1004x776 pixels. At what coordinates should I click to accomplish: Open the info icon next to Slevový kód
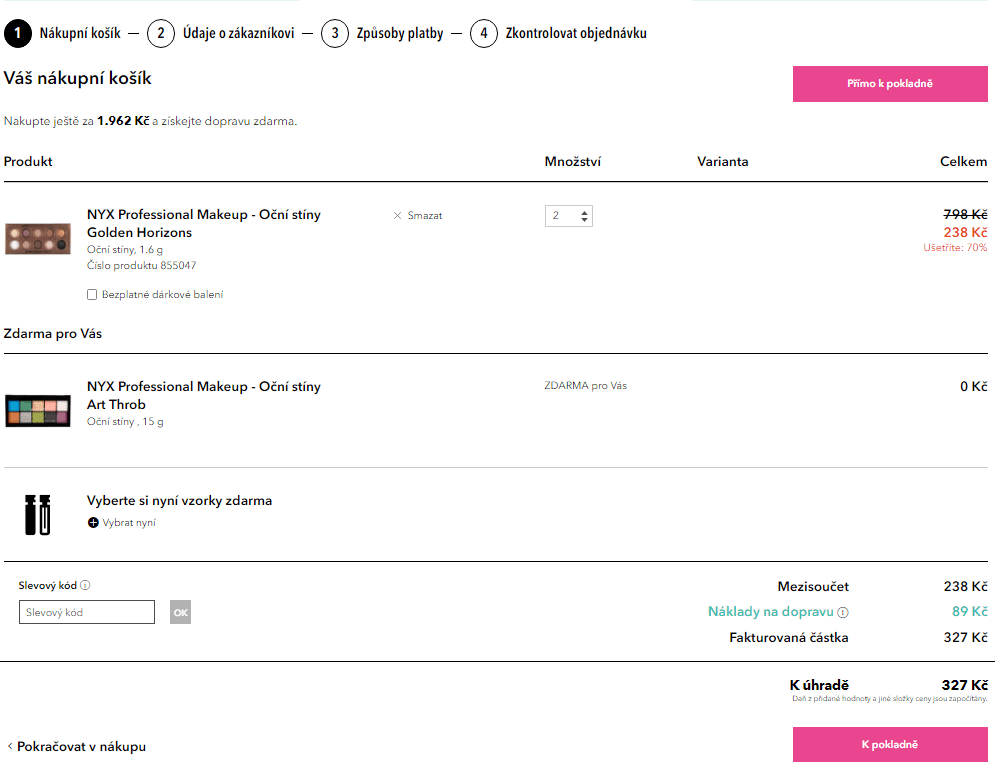point(85,585)
